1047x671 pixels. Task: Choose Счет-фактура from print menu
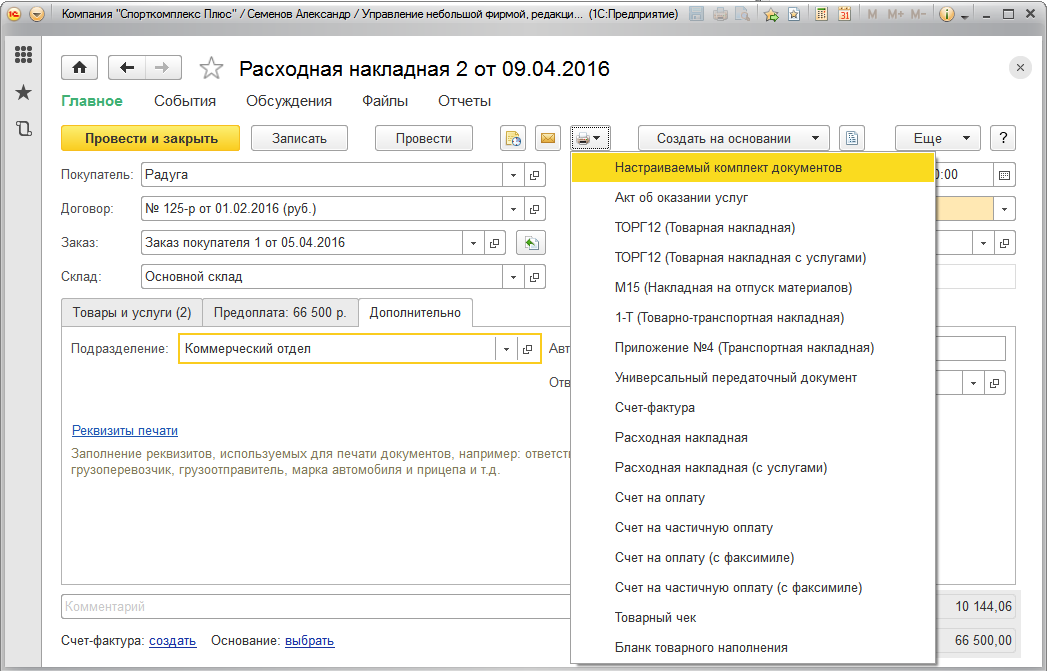point(655,408)
